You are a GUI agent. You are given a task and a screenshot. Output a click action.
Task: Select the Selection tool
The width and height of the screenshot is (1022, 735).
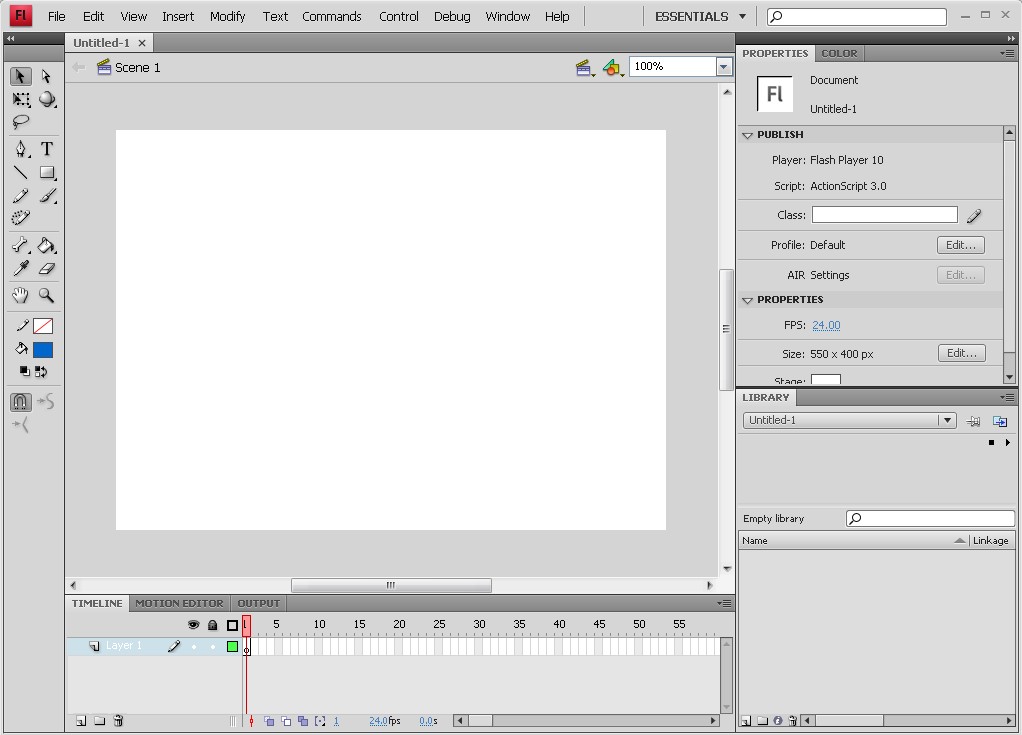point(20,76)
